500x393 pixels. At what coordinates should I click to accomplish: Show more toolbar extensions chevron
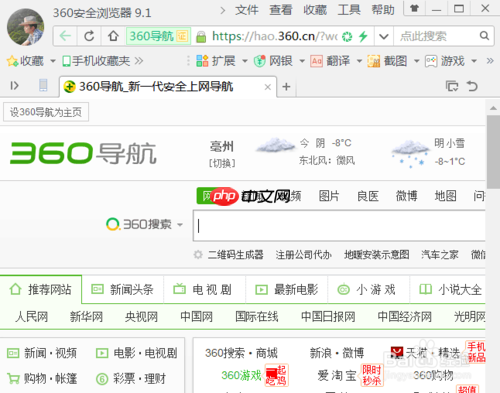coord(490,61)
